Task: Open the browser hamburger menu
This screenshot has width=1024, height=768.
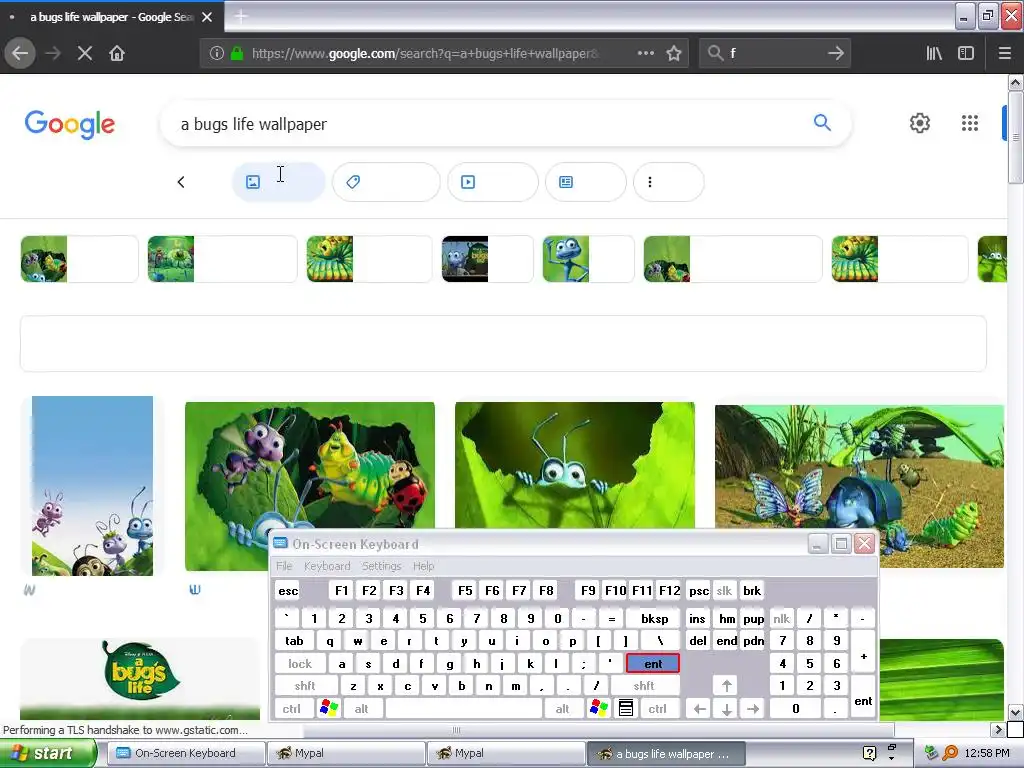Action: (x=1004, y=53)
